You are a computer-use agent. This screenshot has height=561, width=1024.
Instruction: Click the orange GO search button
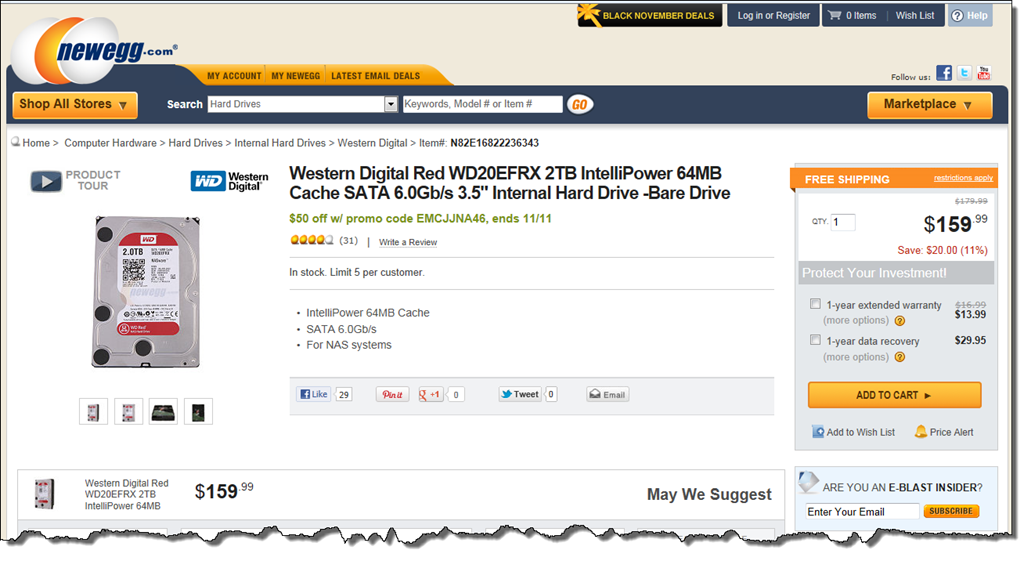coord(579,104)
